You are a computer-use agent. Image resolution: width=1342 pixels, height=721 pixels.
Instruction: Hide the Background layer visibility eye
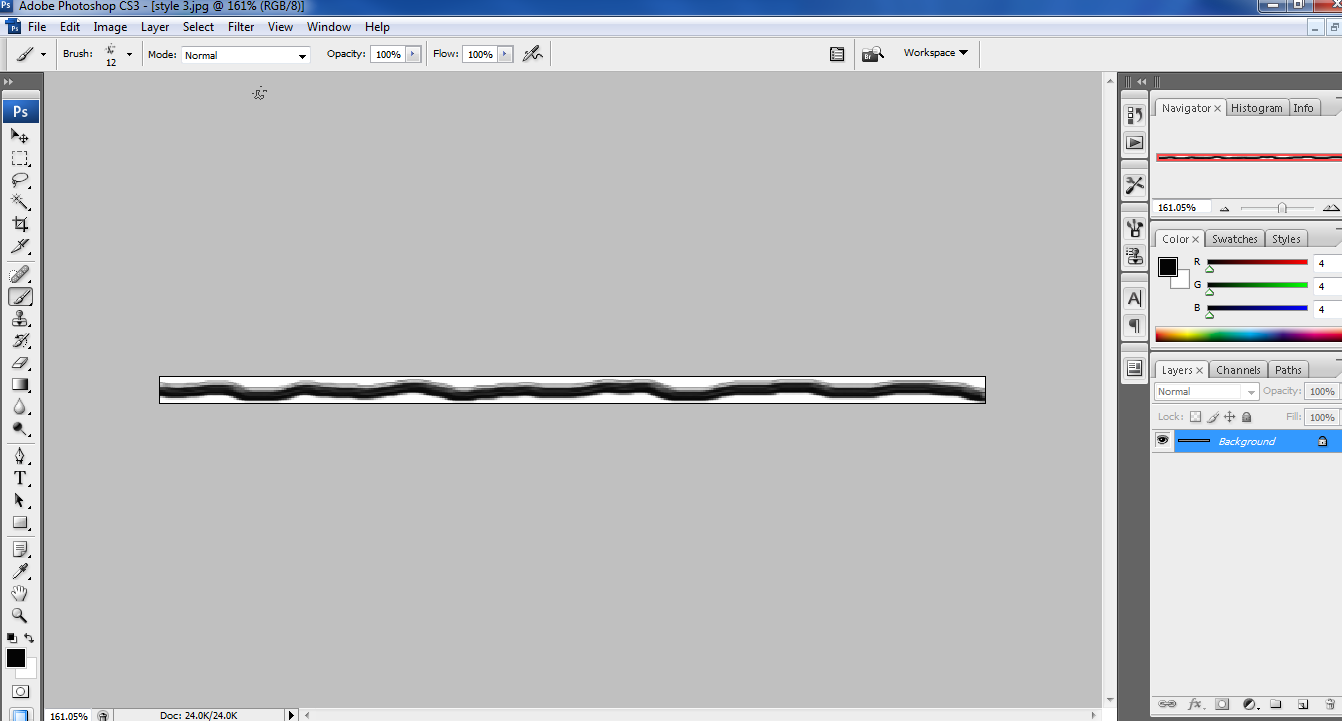(1162, 440)
